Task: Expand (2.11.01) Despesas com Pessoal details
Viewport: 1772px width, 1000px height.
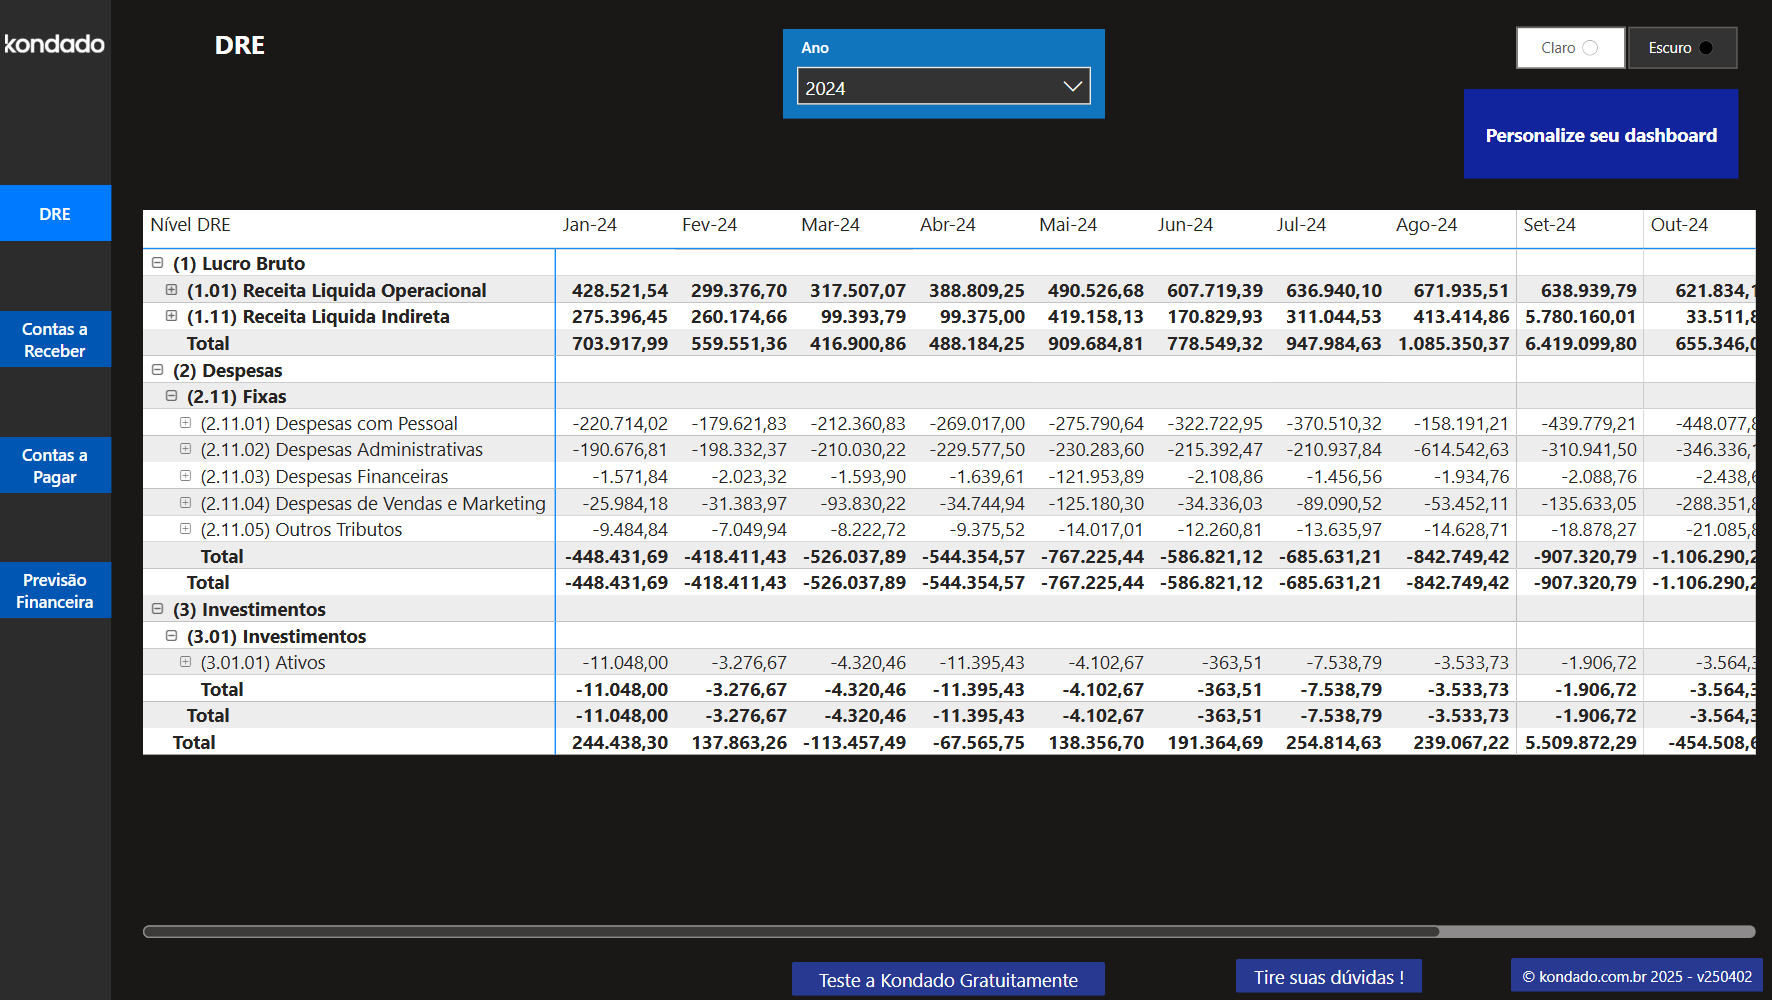Action: pos(185,422)
